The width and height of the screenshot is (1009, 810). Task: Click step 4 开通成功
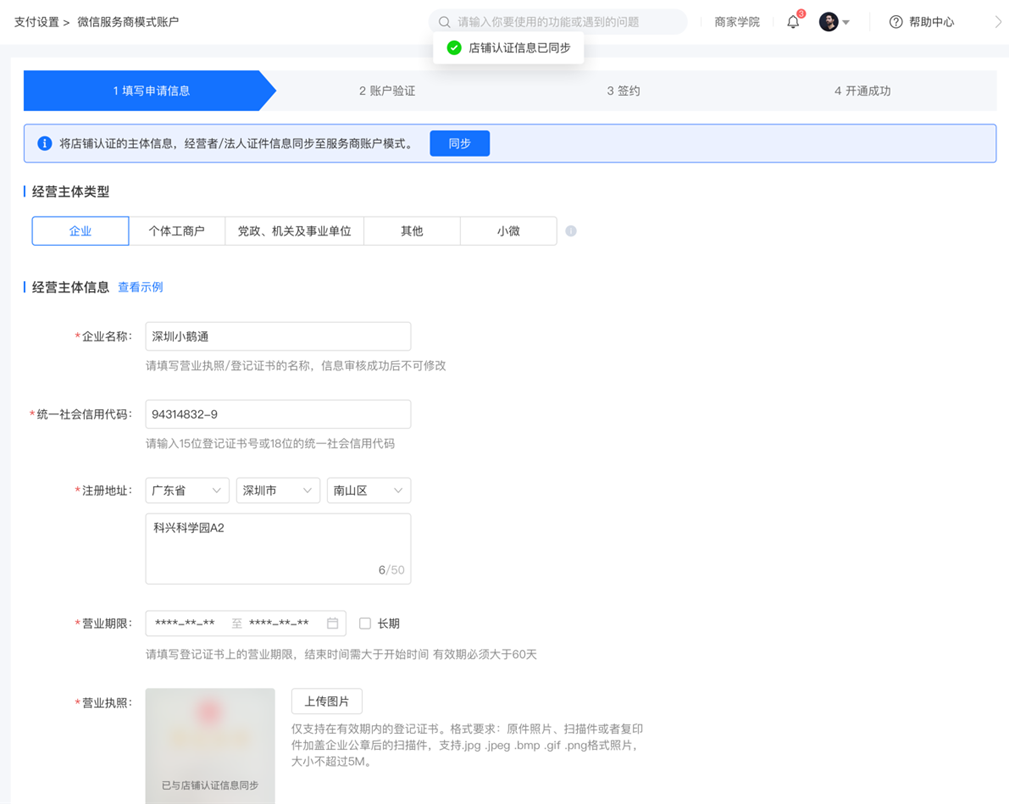863,91
